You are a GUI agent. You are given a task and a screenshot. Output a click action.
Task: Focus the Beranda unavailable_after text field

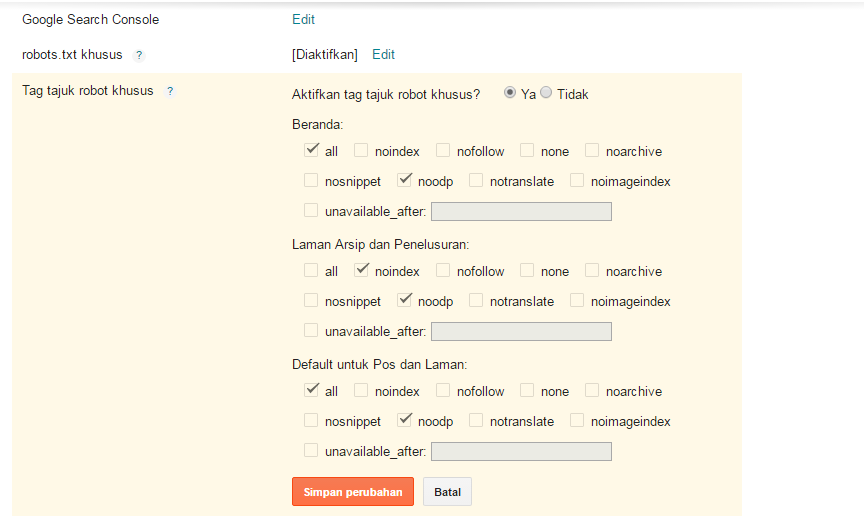click(x=521, y=212)
